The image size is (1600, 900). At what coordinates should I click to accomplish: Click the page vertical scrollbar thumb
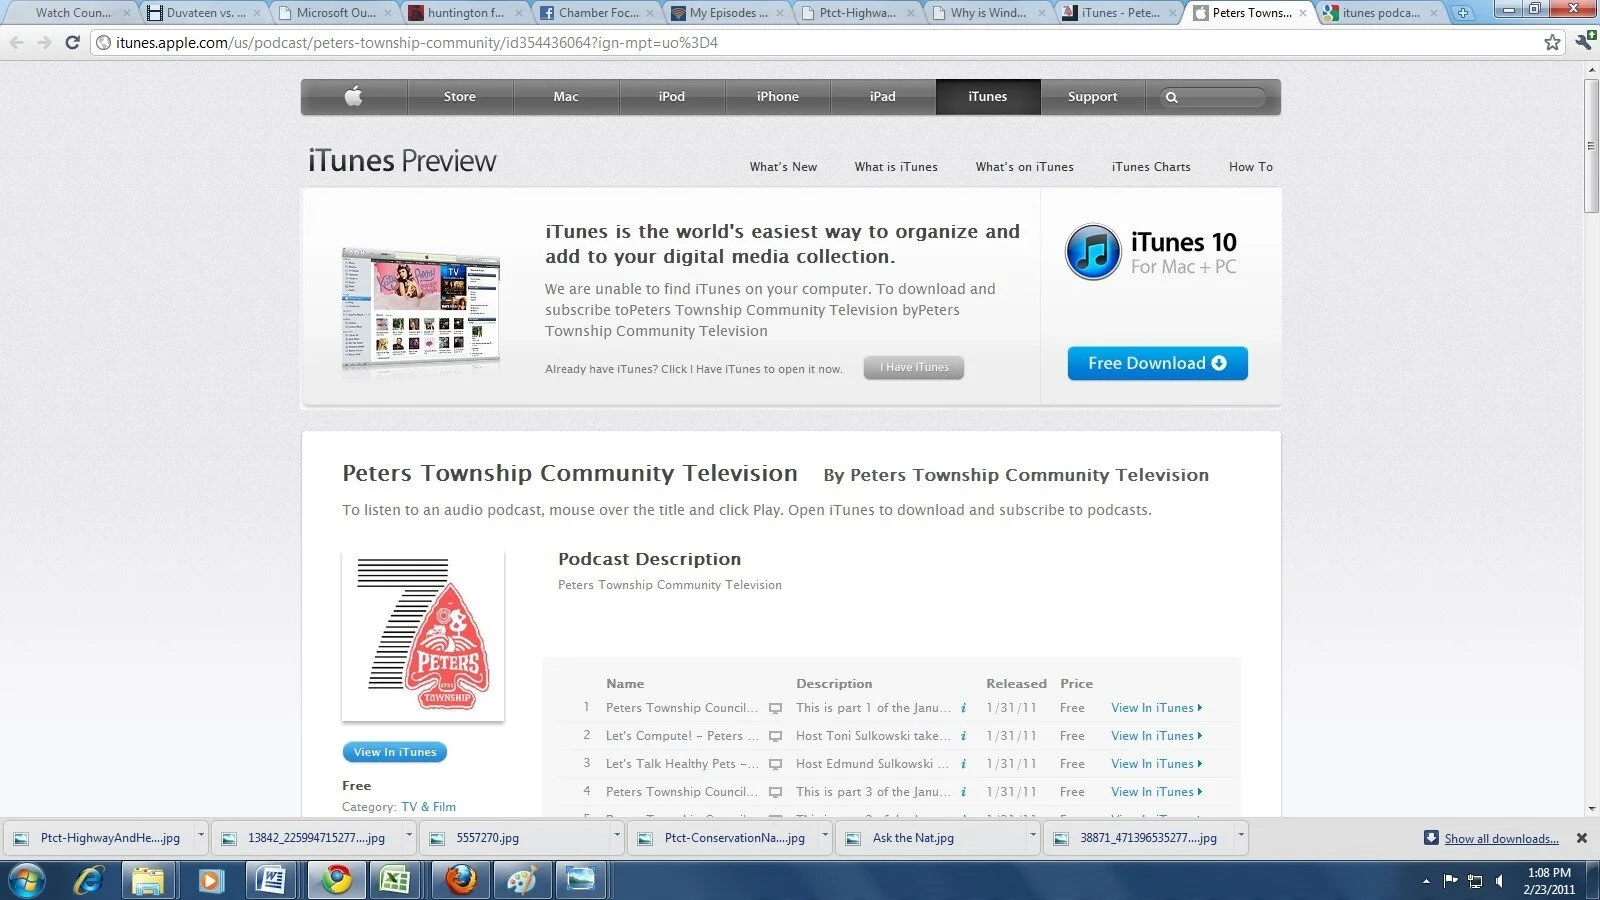coord(1591,145)
